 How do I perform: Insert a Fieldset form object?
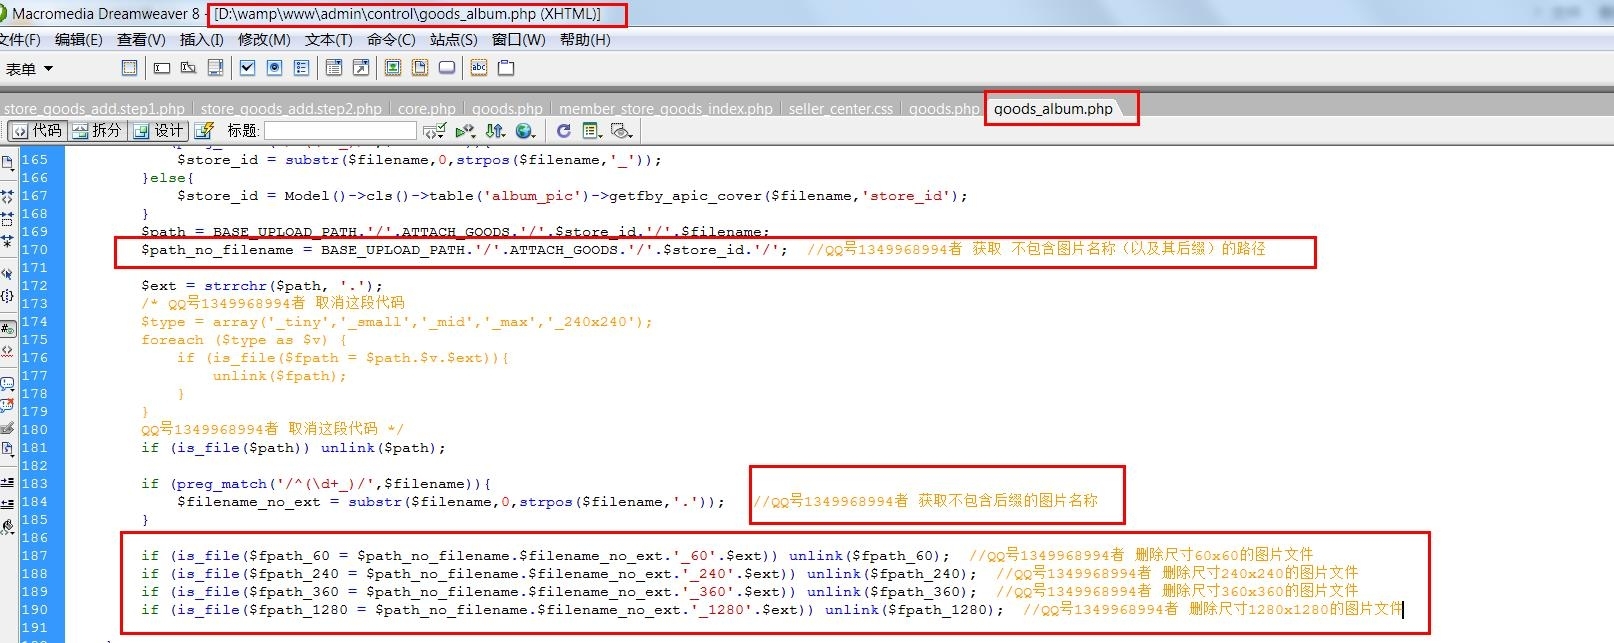point(506,68)
